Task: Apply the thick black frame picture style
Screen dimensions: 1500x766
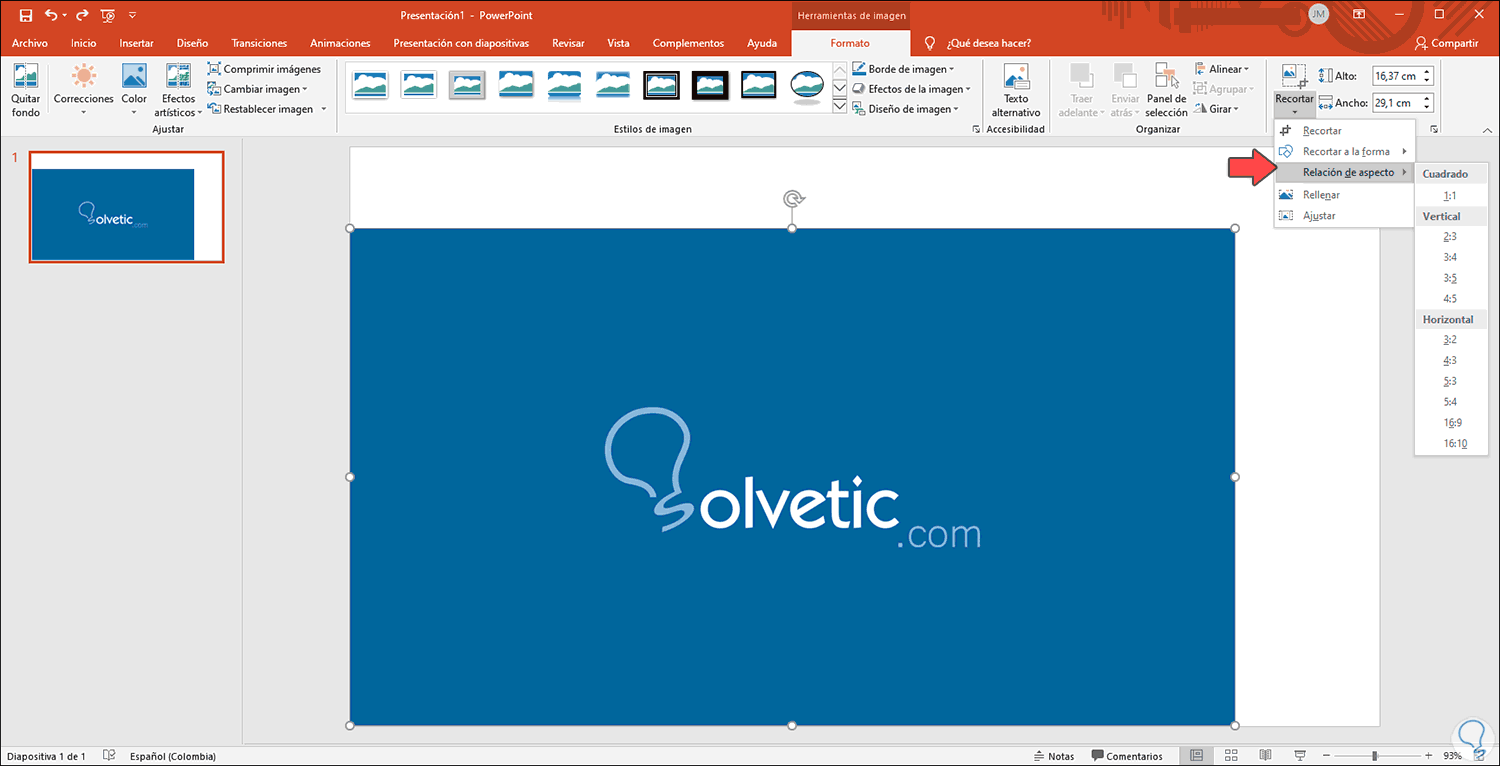Action: pyautogui.click(x=711, y=85)
